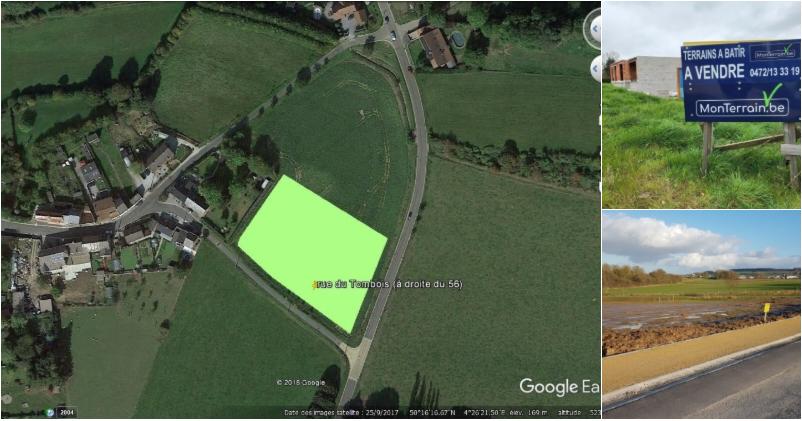Viewport: 802px width, 421px height.
Task: Click the left arrow on the move joystick
Action: coord(596,68)
